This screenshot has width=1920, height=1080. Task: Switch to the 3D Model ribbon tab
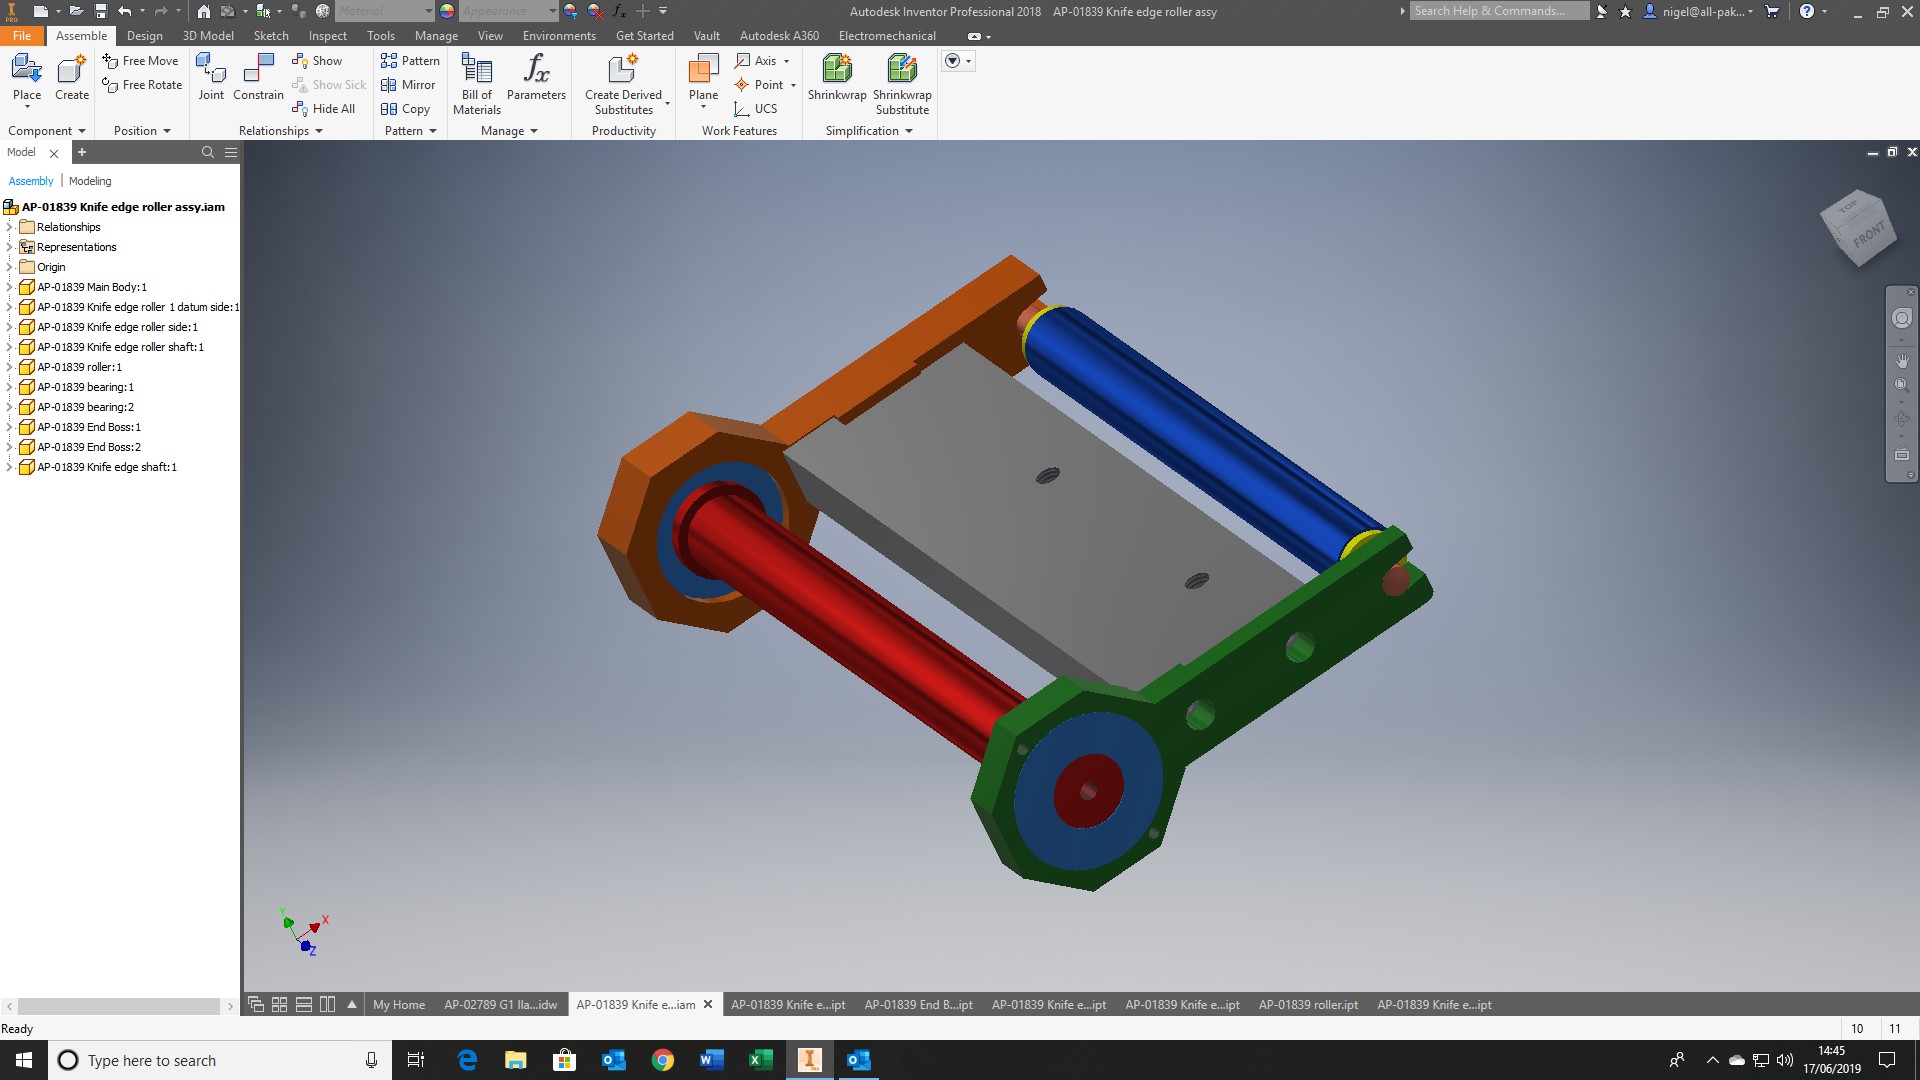point(208,36)
